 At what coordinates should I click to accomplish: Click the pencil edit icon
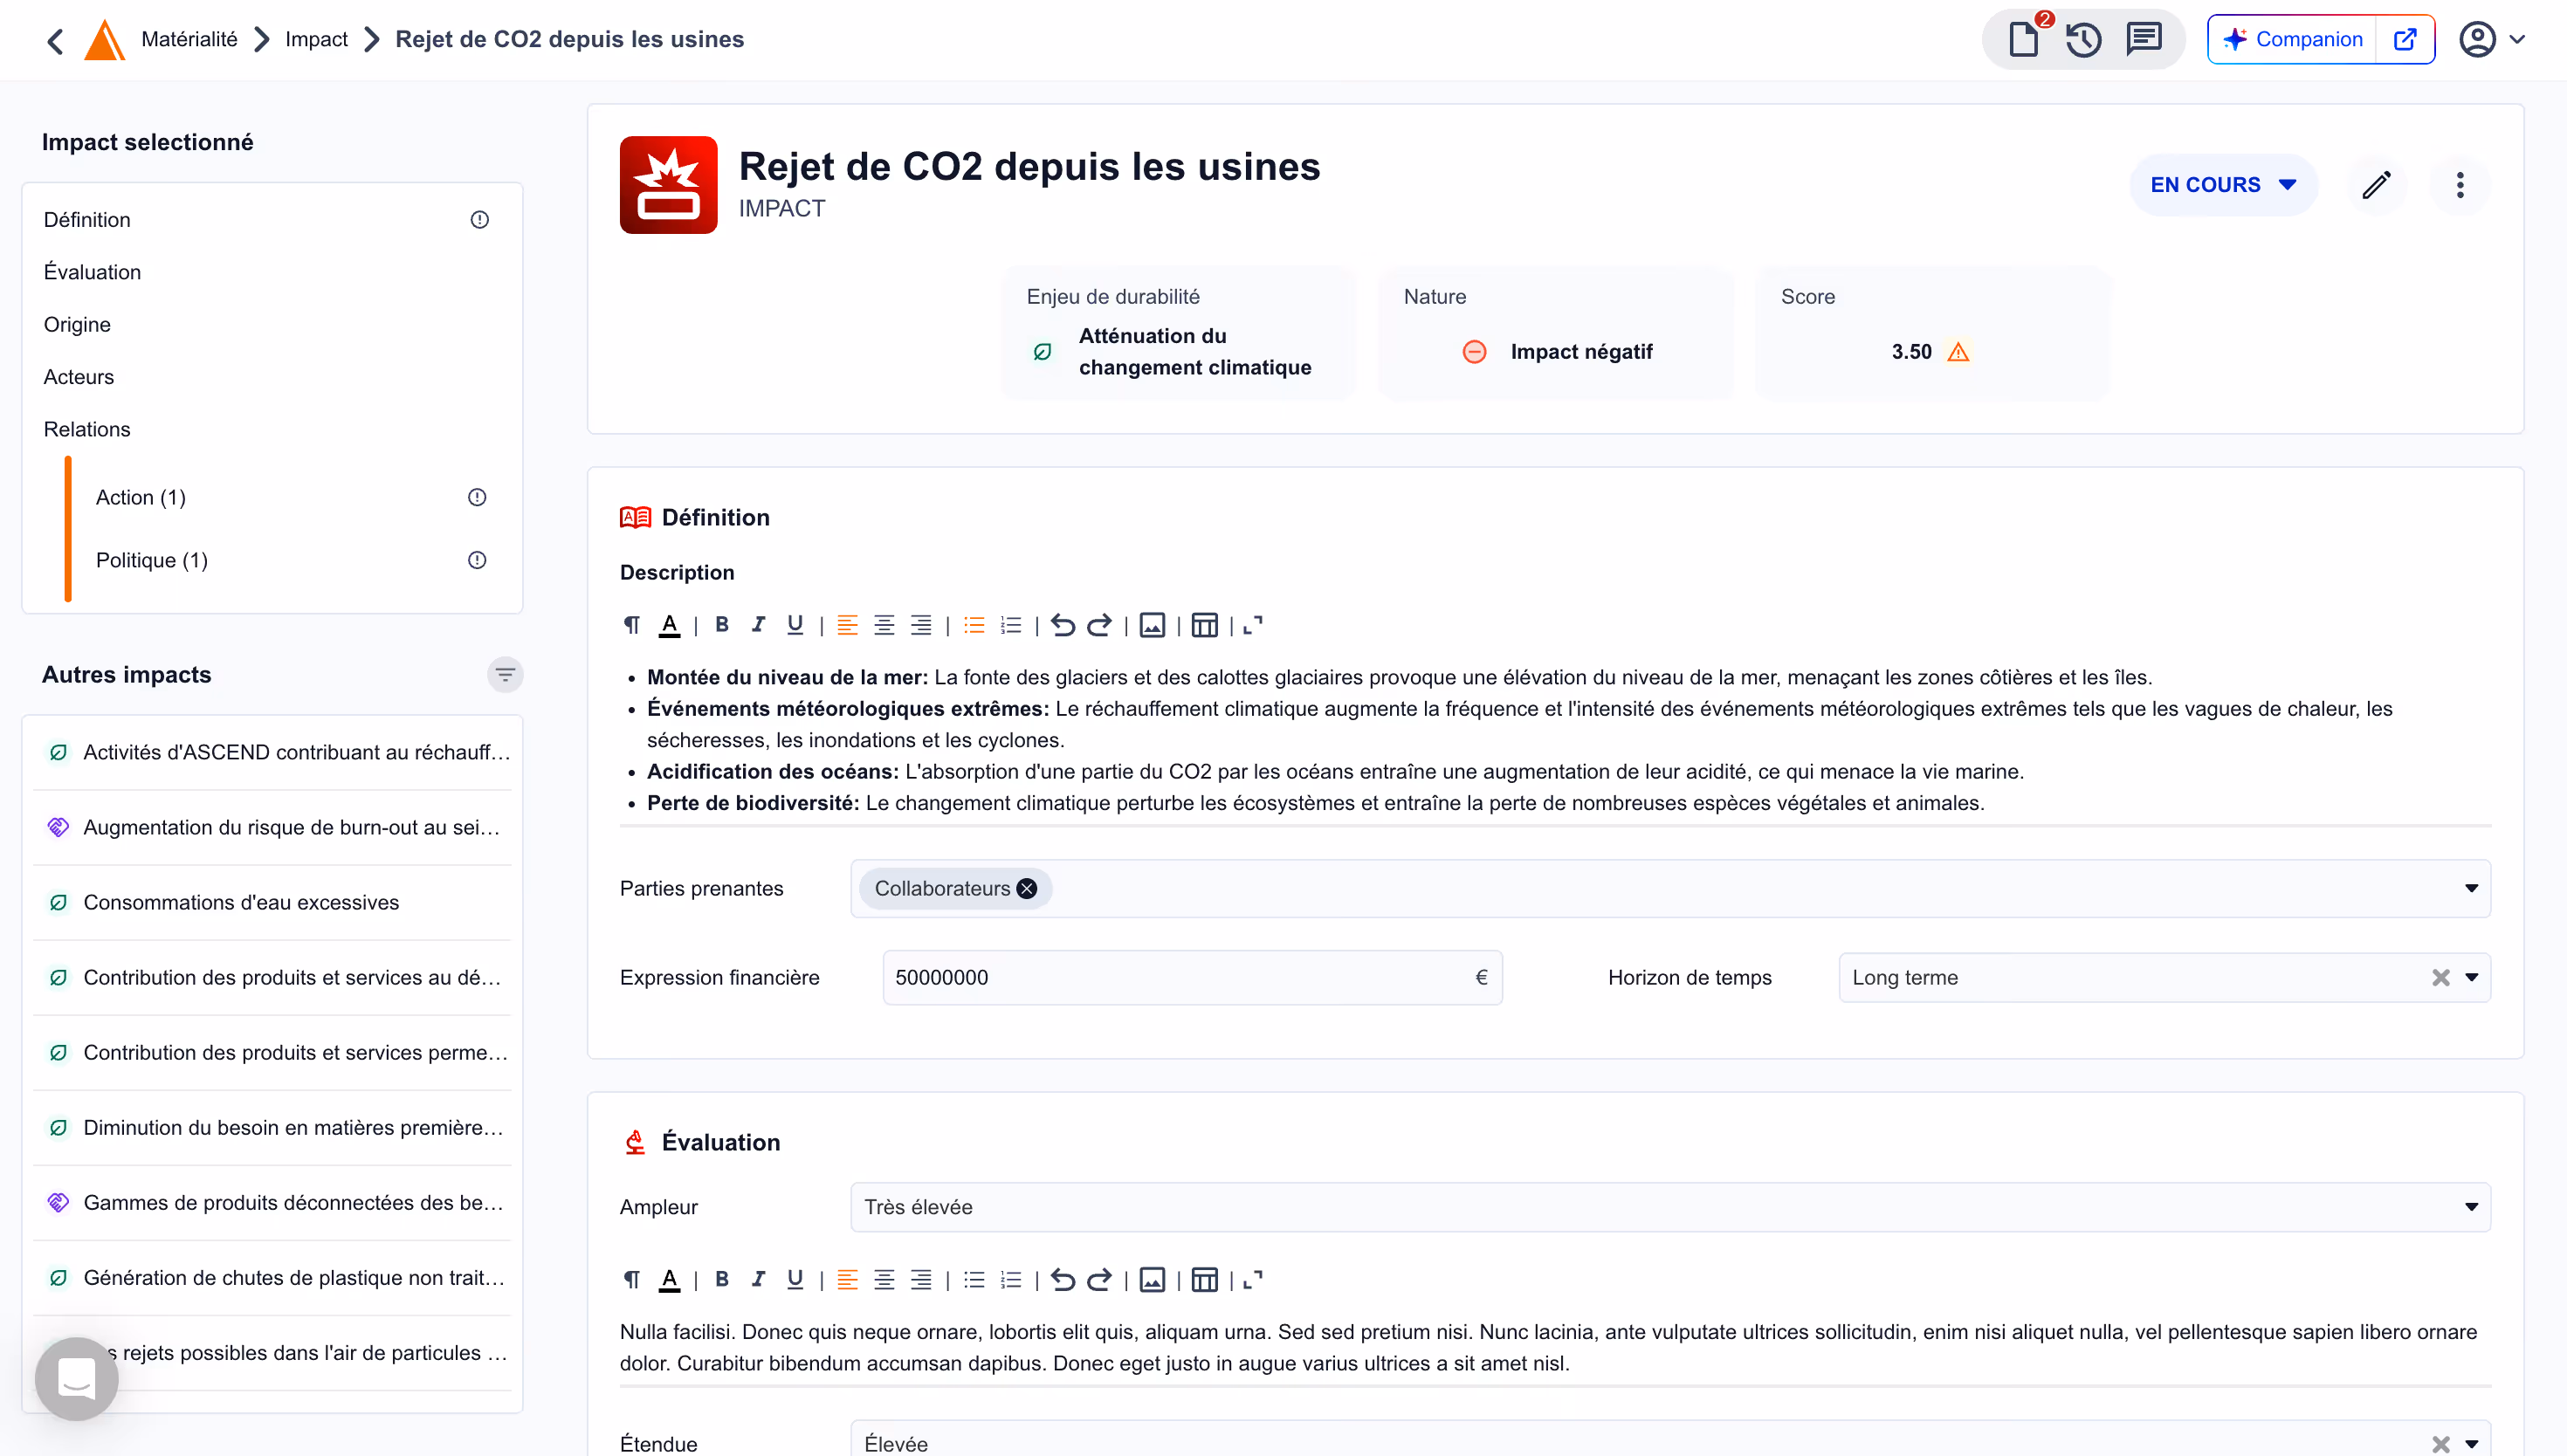(2376, 185)
